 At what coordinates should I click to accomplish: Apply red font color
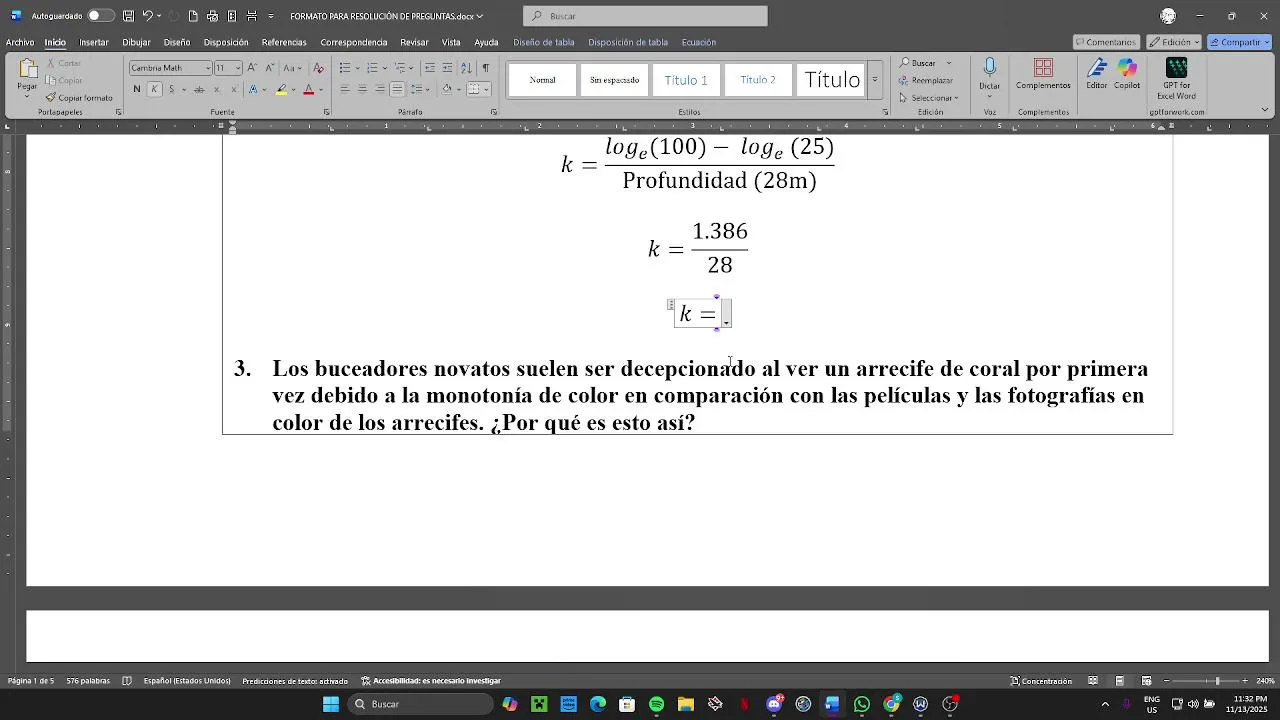[308, 89]
